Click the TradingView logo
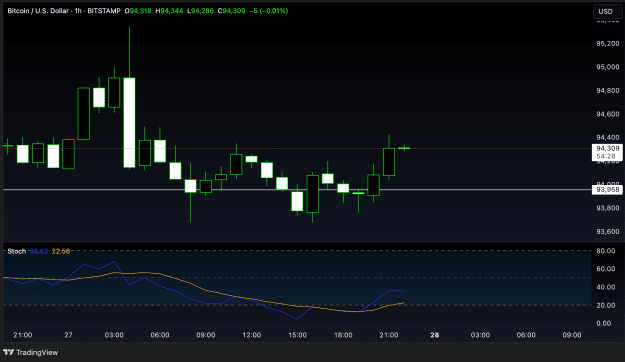Screen dimensions: 625x362 click(31, 352)
